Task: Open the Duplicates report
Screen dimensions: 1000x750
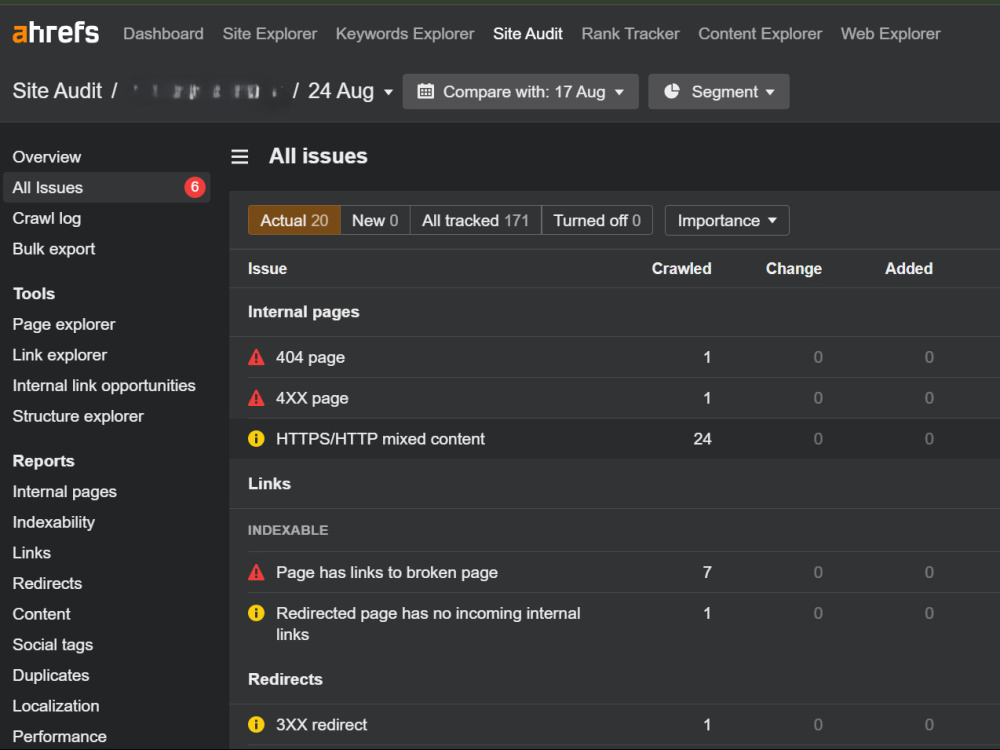Action: click(50, 675)
